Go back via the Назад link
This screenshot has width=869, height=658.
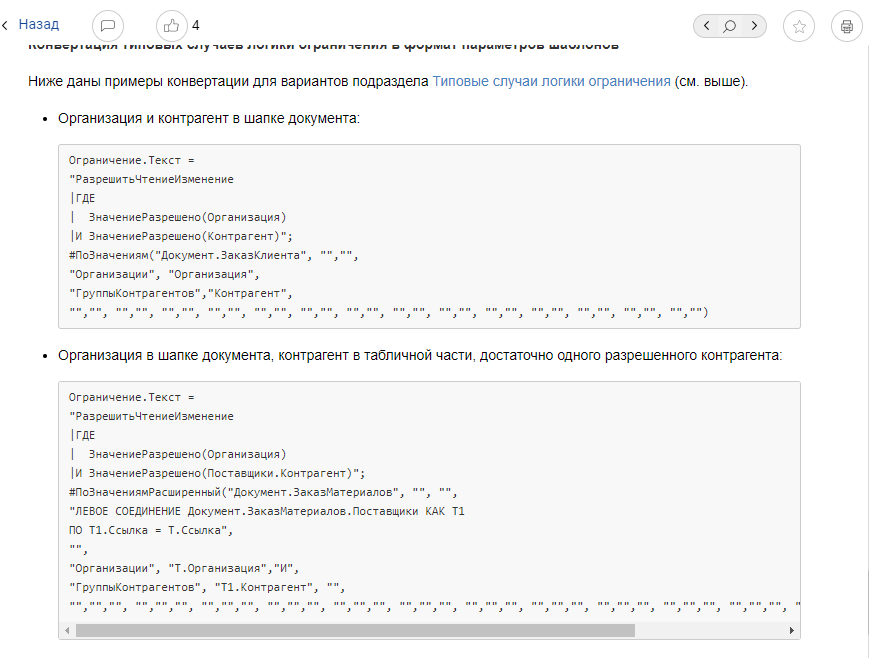38,24
